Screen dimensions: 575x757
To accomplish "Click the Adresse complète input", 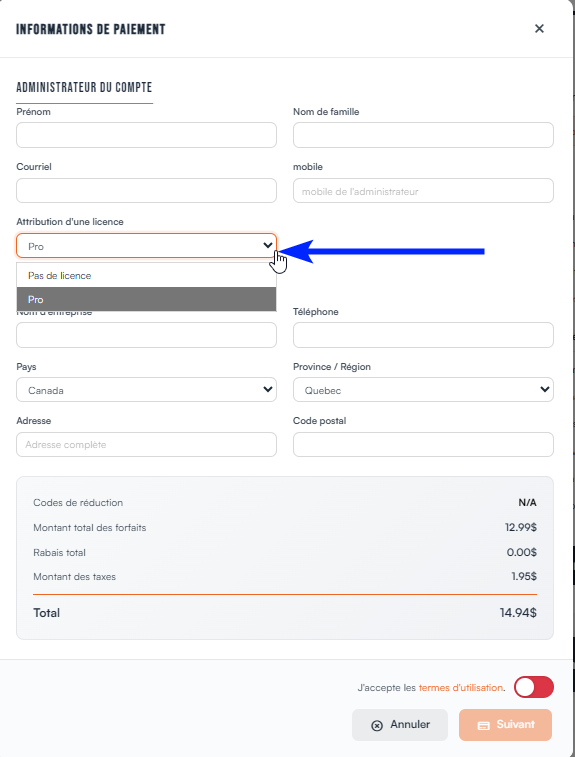I will pos(146,444).
